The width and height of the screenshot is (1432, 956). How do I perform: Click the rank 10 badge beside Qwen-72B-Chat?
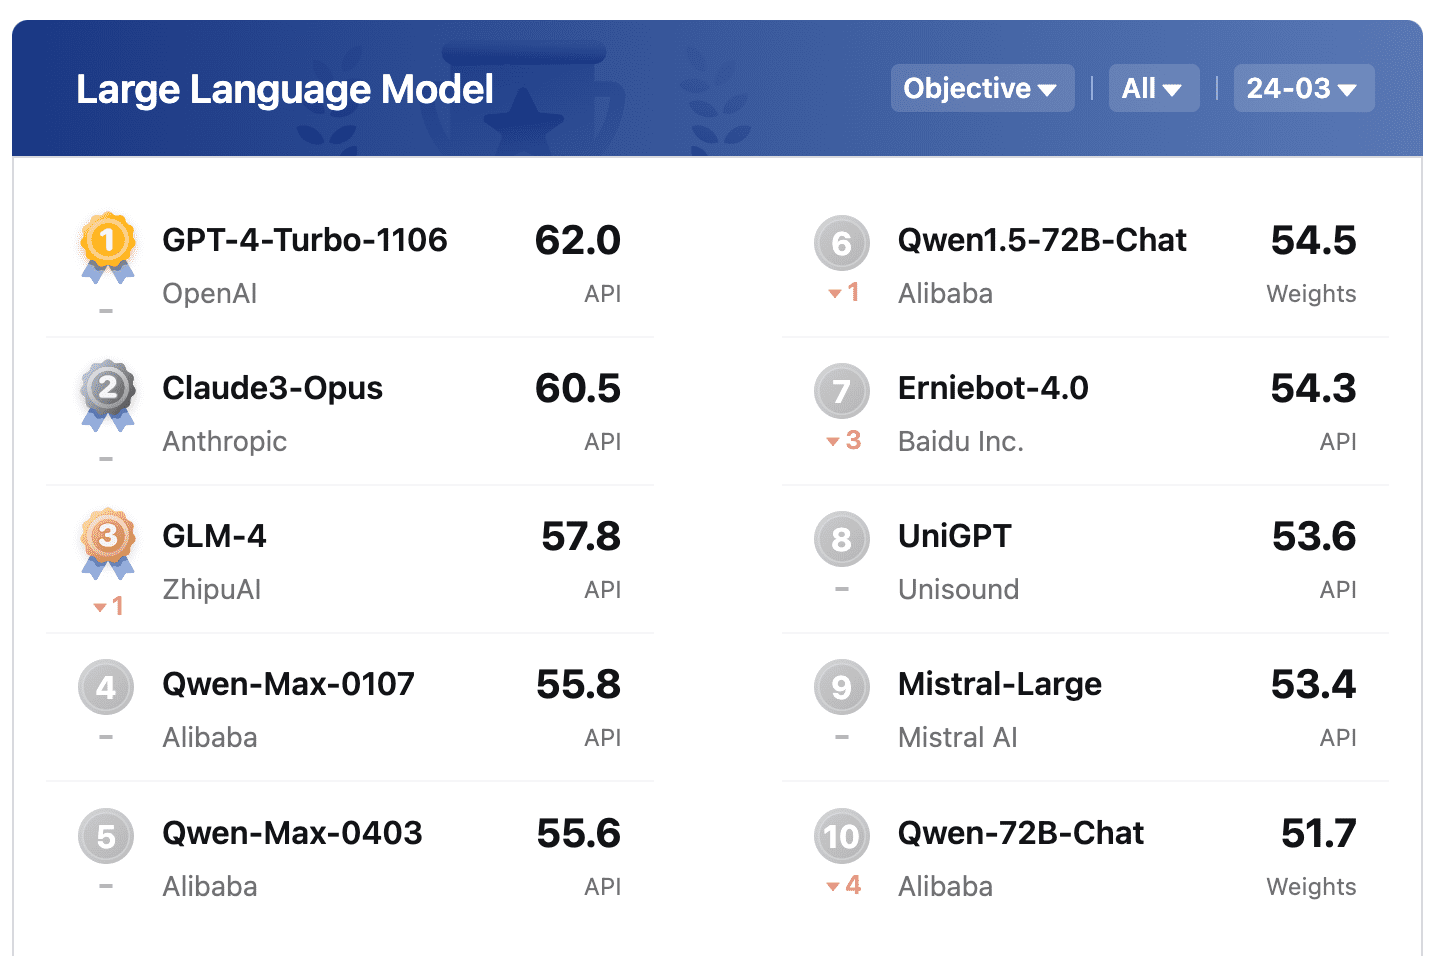tap(842, 836)
